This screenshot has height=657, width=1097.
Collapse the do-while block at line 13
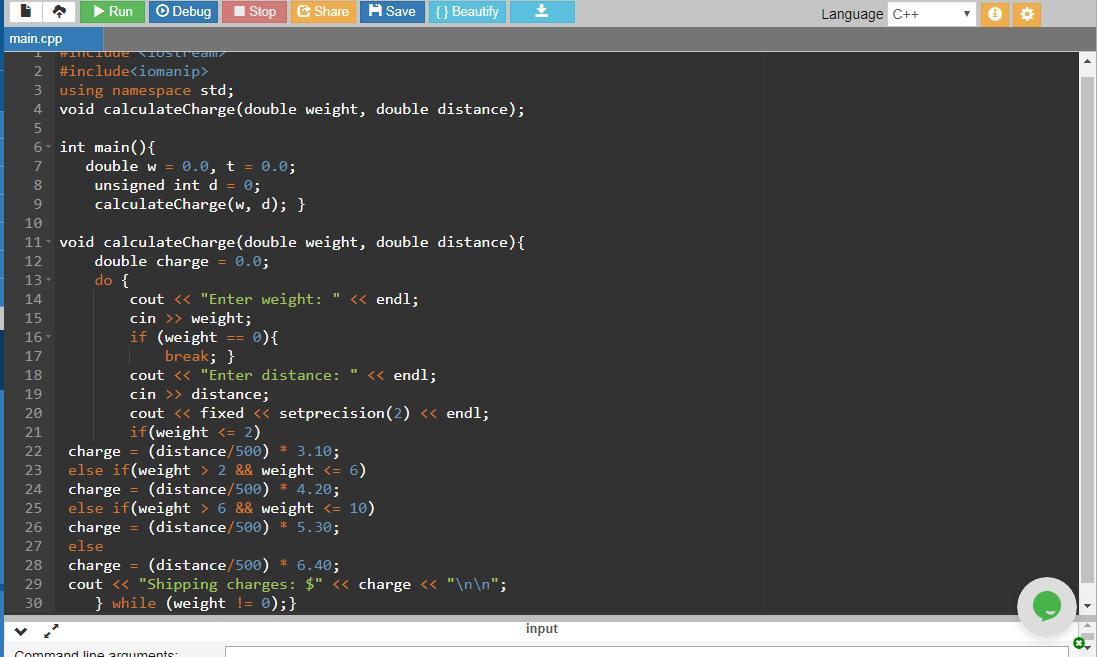click(49, 280)
